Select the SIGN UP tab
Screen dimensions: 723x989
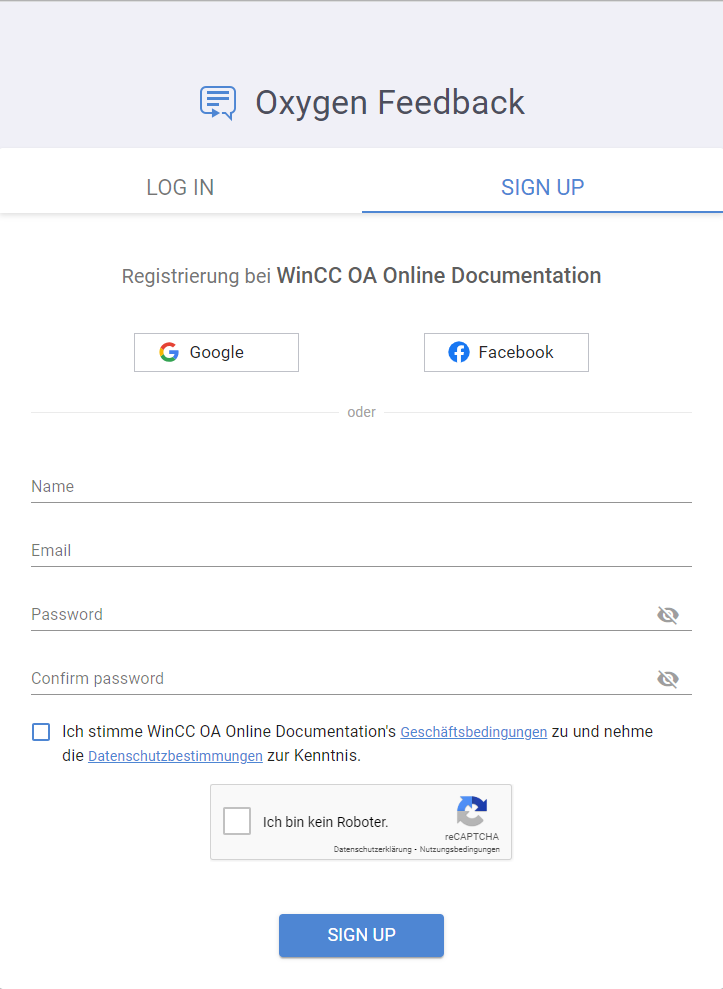click(543, 187)
